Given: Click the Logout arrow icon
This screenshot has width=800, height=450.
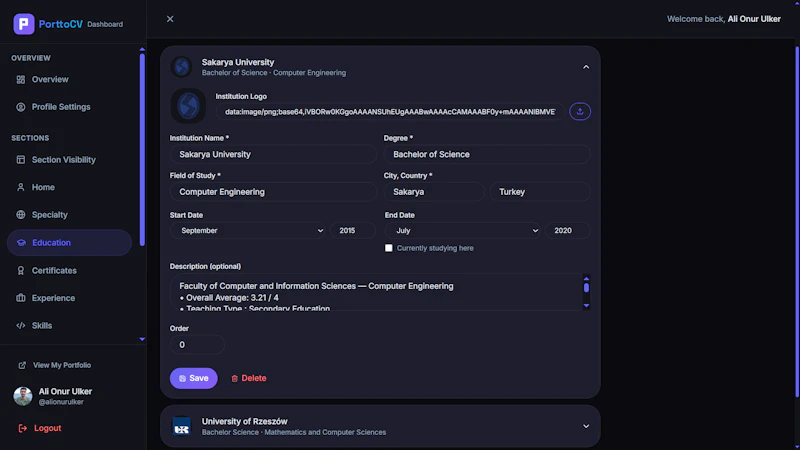Looking at the screenshot, I should coord(22,428).
